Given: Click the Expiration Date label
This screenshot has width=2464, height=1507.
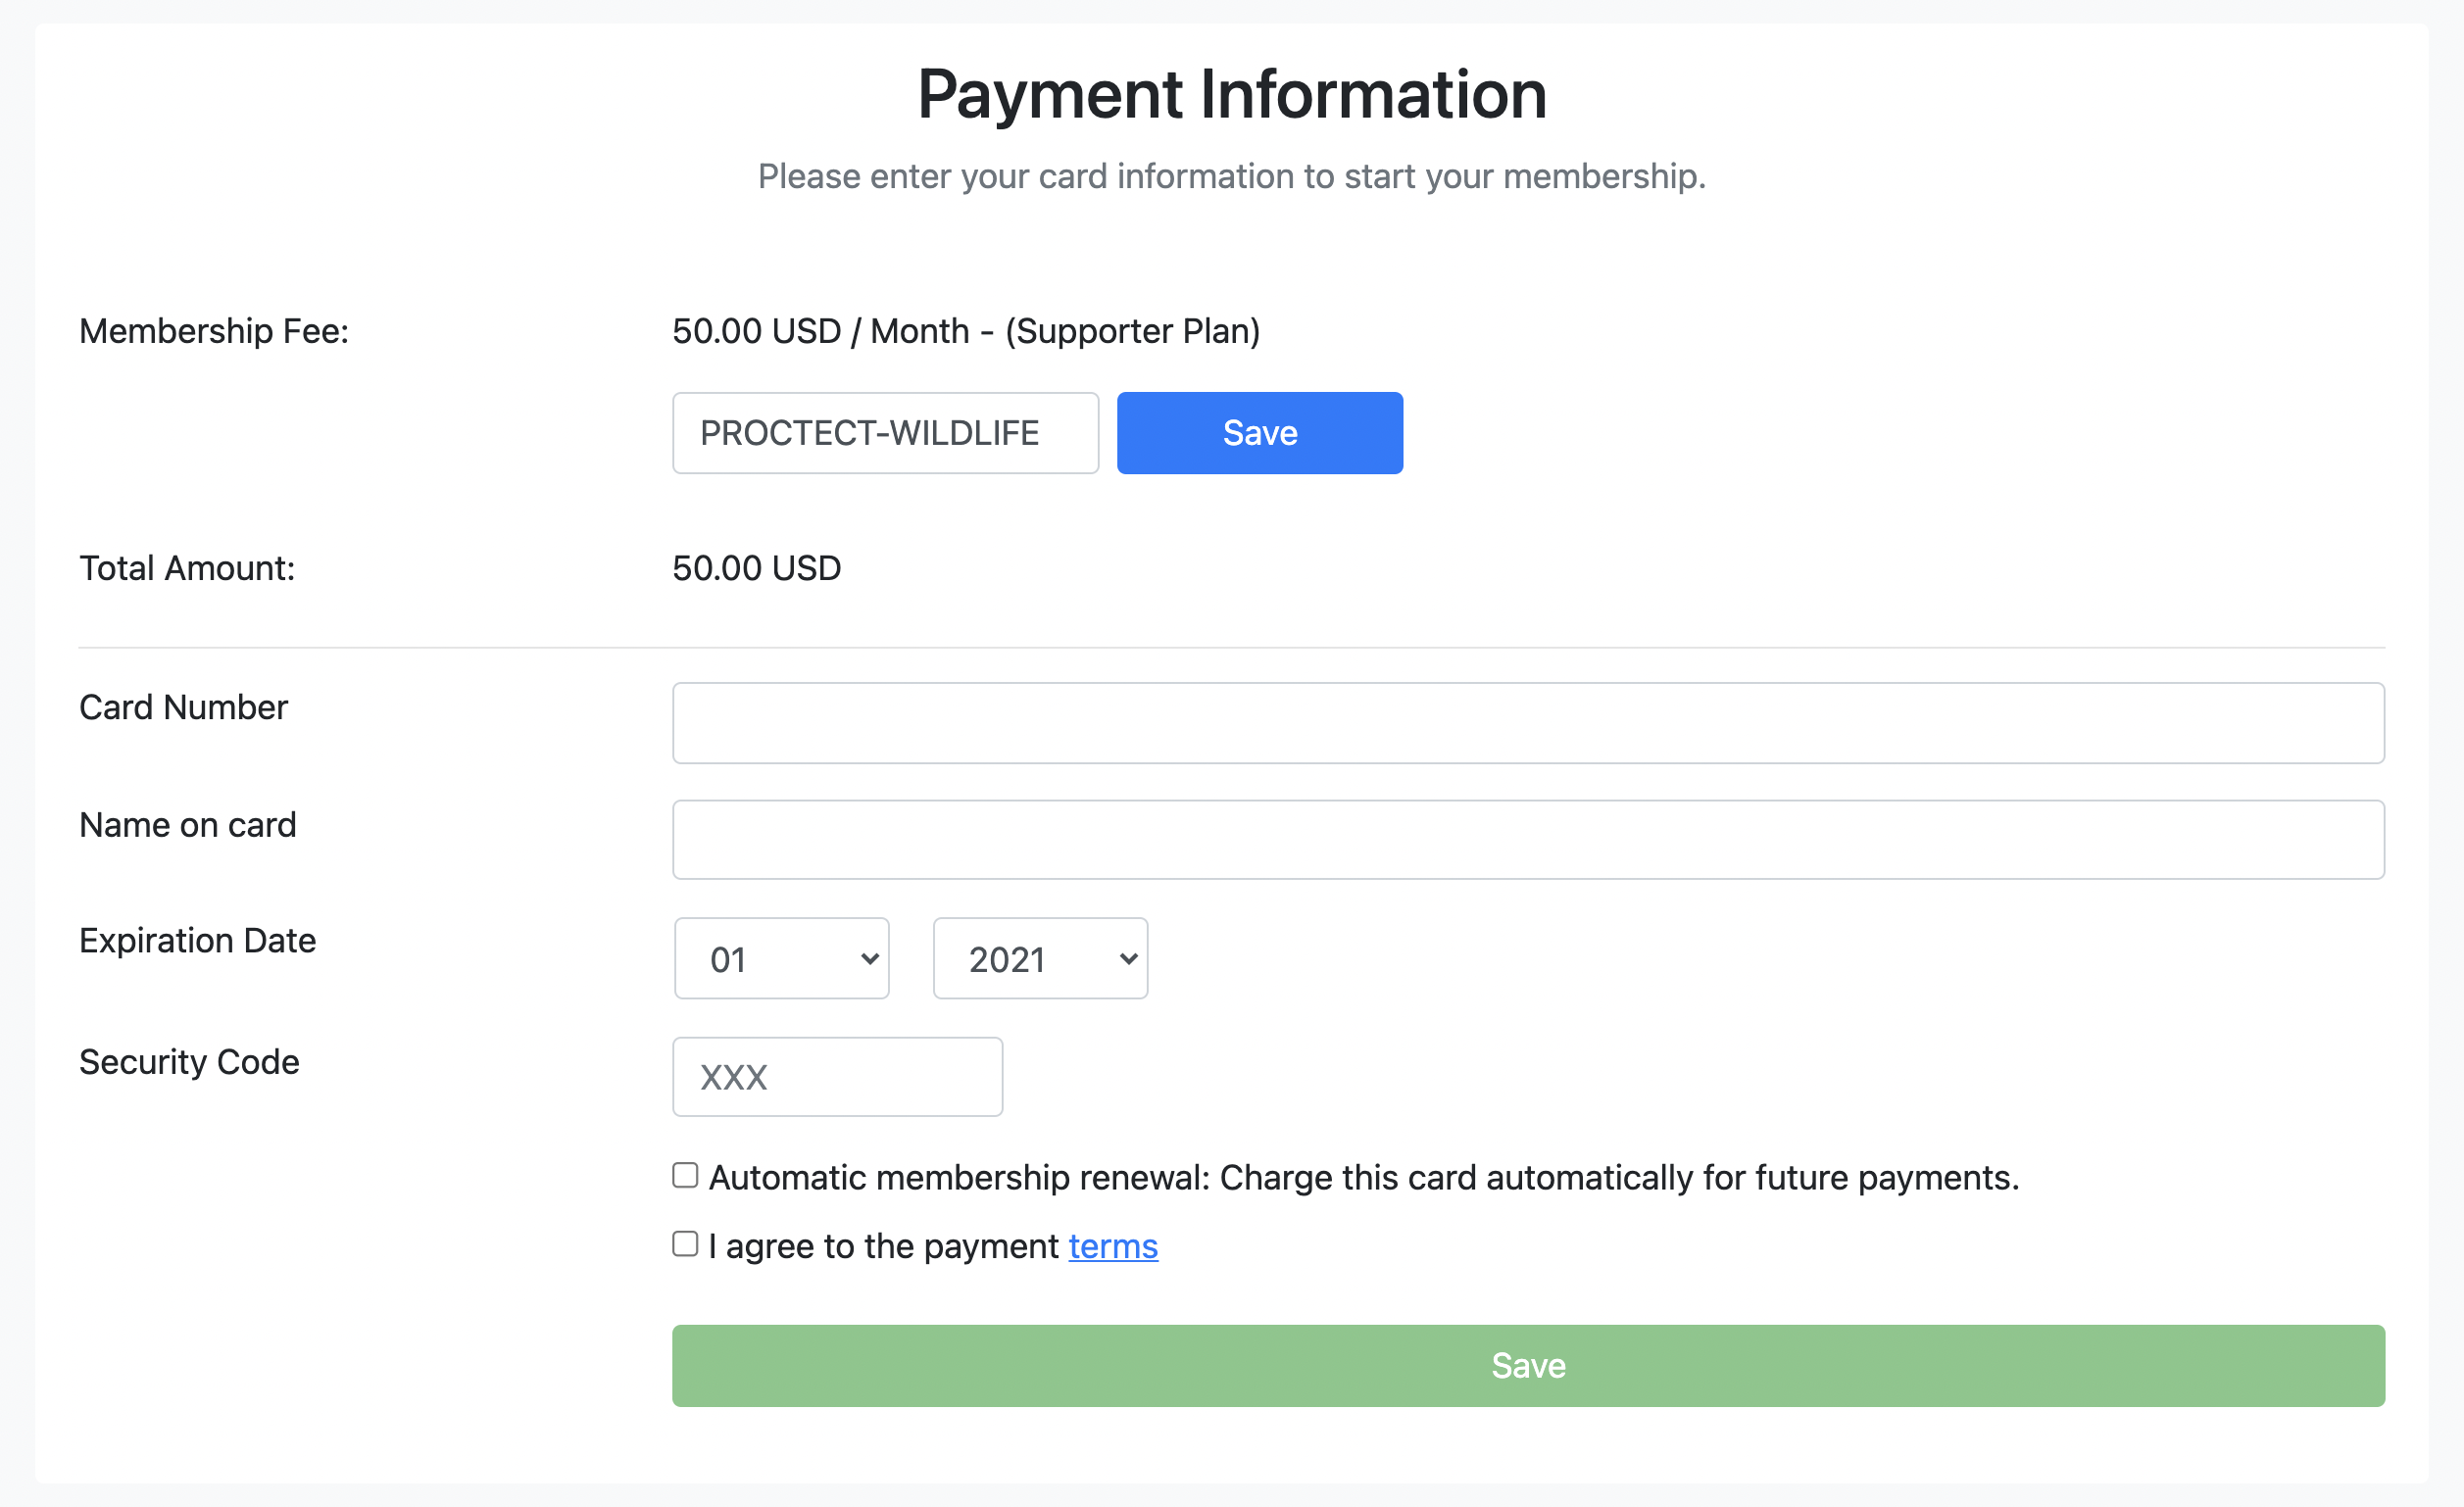Looking at the screenshot, I should click(198, 941).
